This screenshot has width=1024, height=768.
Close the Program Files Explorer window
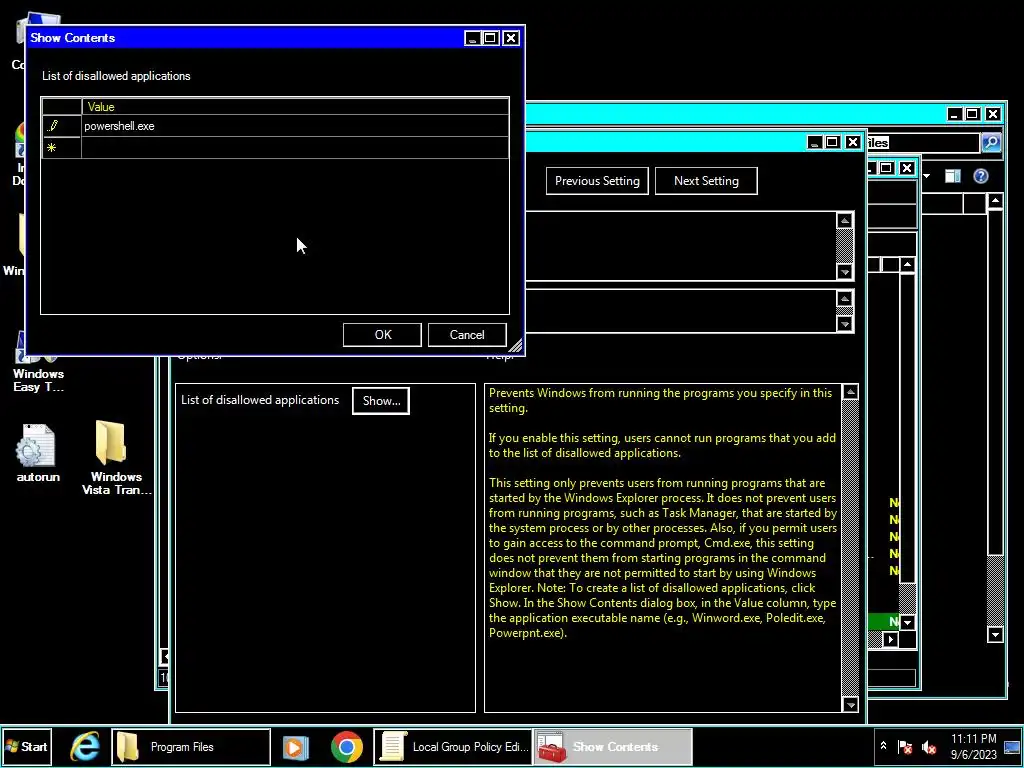(x=993, y=114)
